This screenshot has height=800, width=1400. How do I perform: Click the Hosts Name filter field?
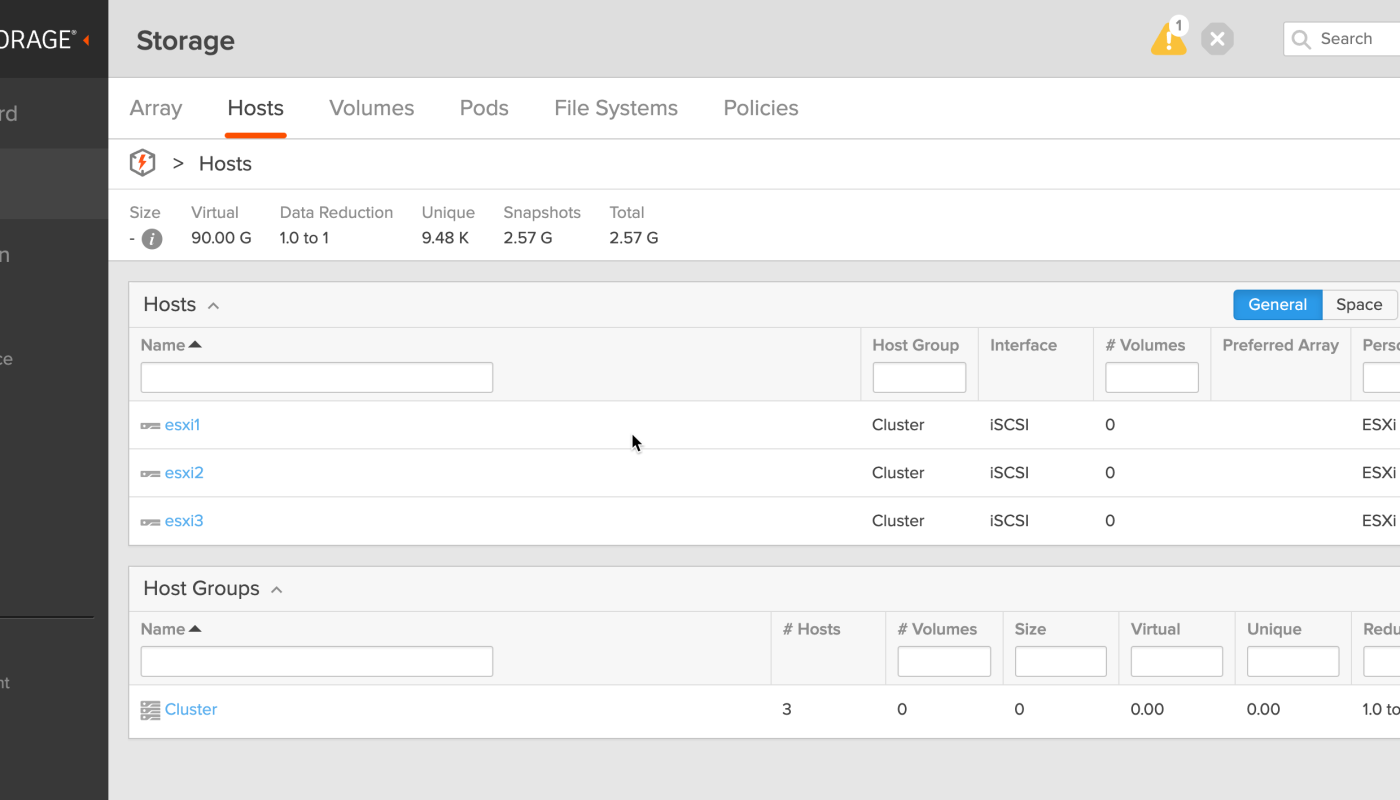(x=317, y=378)
